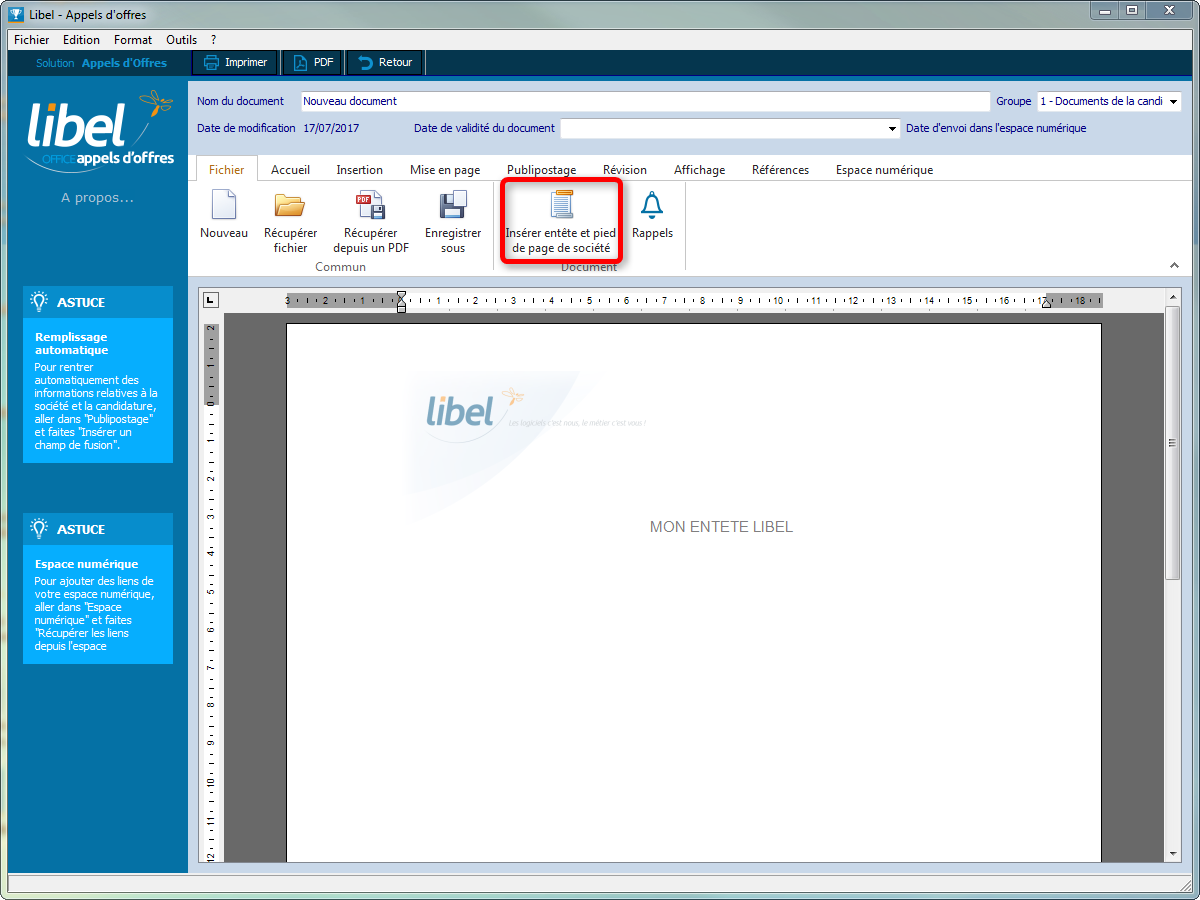Switch to Espace numérique tab
Viewport: 1200px width, 900px height.
pos(884,170)
